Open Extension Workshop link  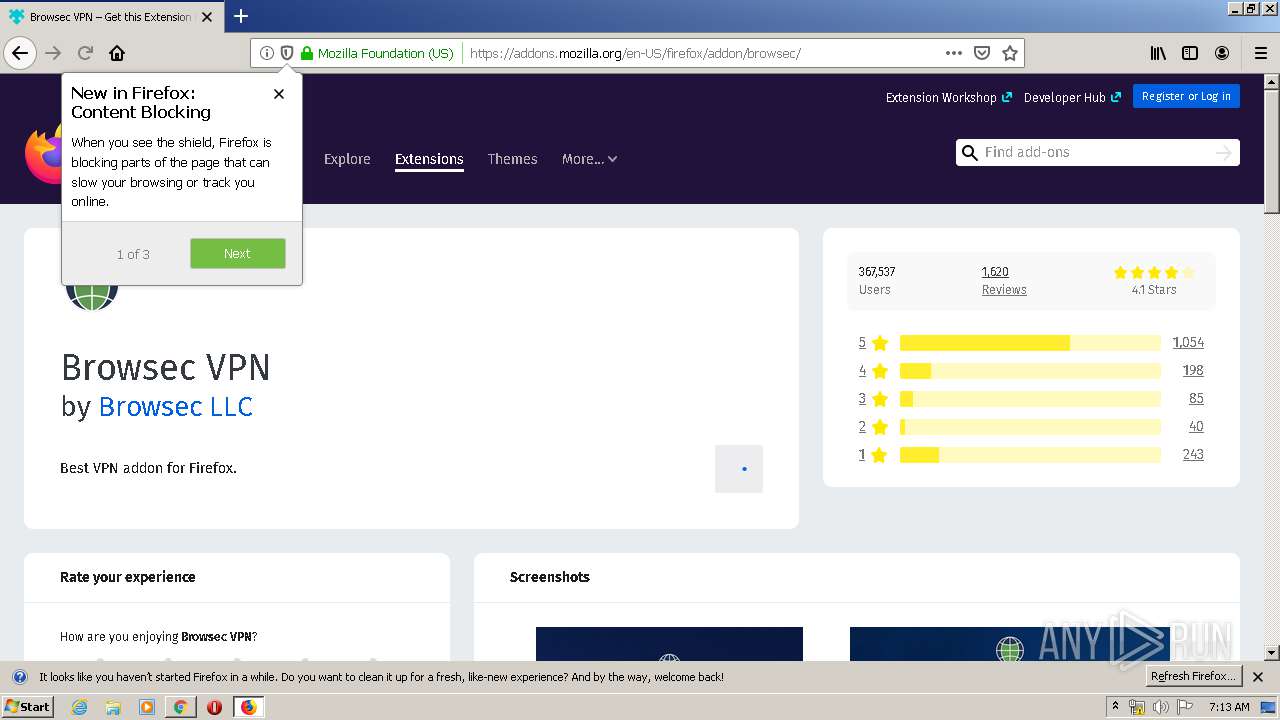pyautogui.click(x=949, y=97)
